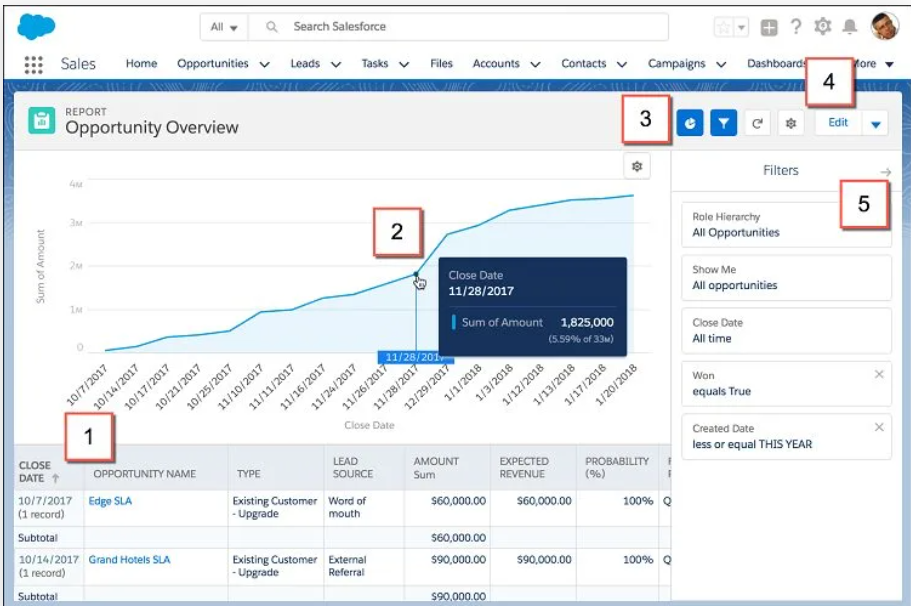Toggle the chart display button
Screen dimensions: 911x606
(690, 123)
